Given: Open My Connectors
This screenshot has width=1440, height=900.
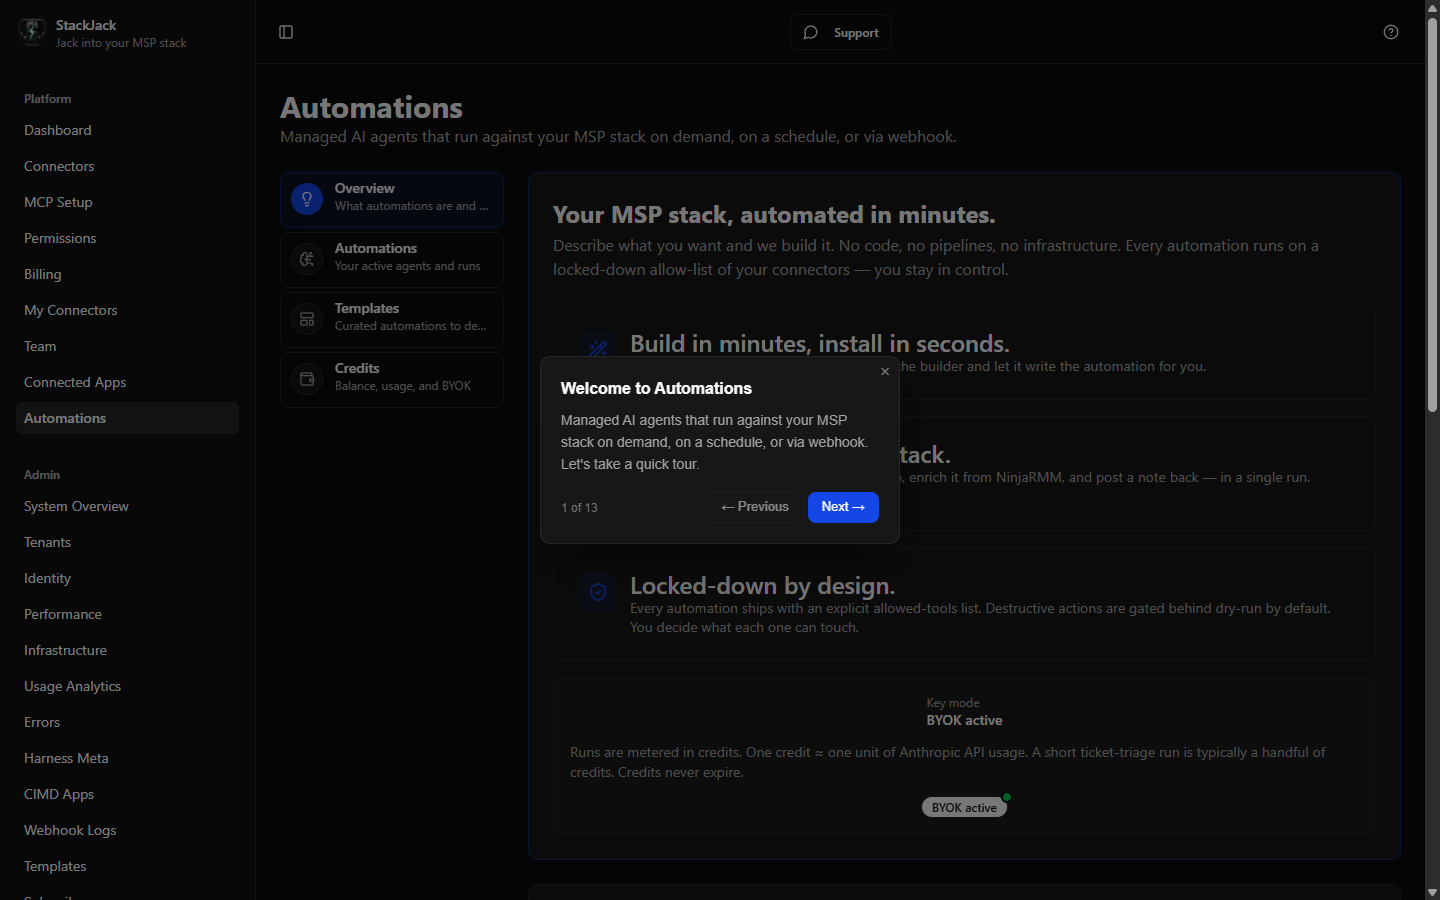Looking at the screenshot, I should pyautogui.click(x=127, y=310).
